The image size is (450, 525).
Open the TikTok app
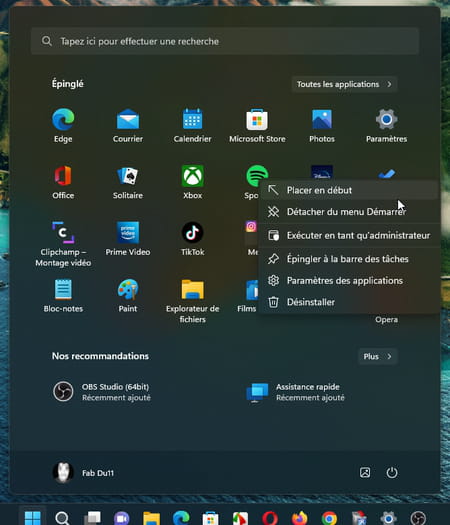[x=193, y=238]
